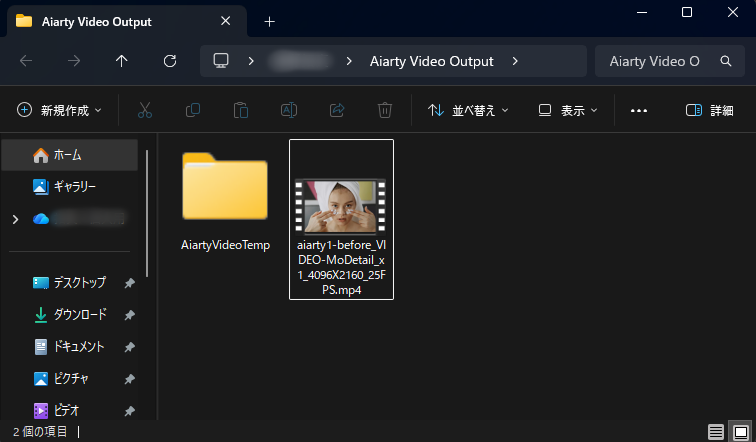Image resolution: width=756 pixels, height=442 pixels.
Task: Click the Paste clipboard icon
Action: pyautogui.click(x=241, y=110)
